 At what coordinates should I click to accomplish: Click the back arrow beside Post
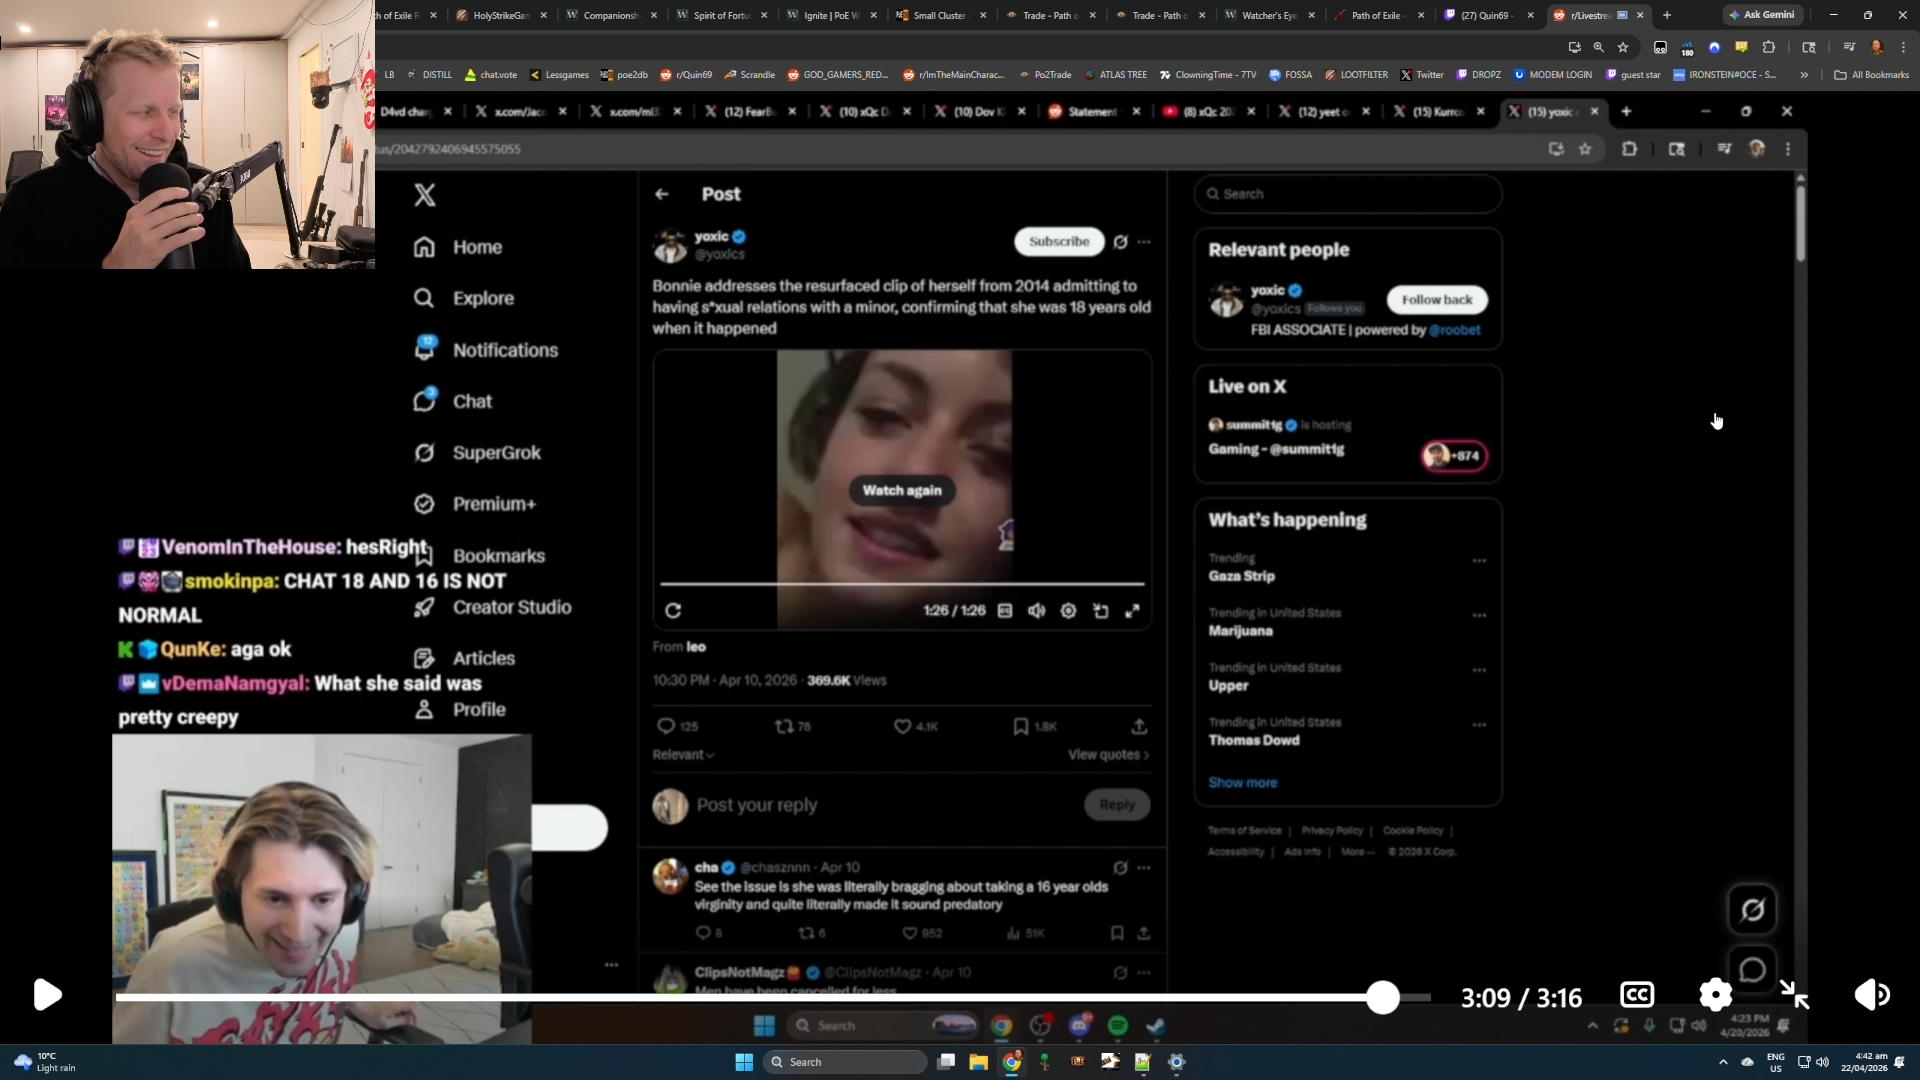click(662, 194)
